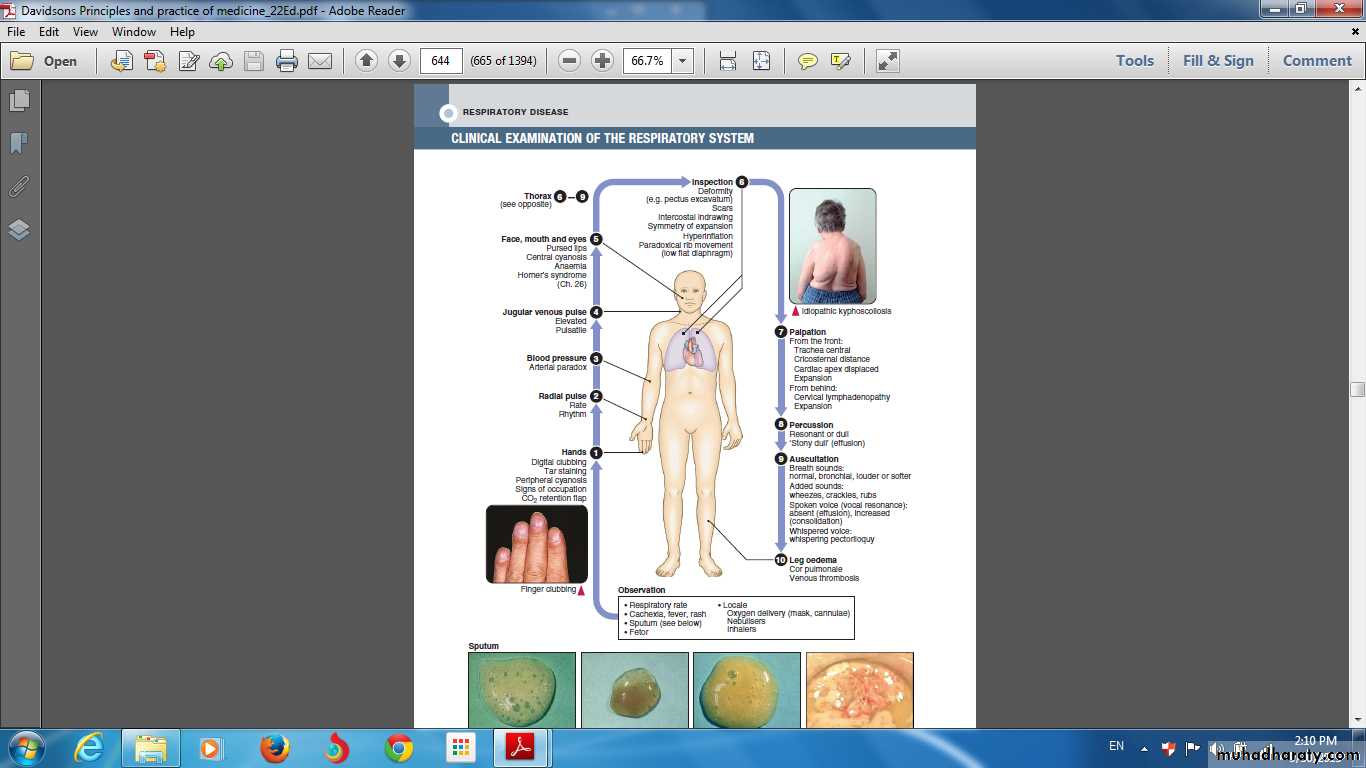Open the Bookmarks sidebar panel
The height and width of the screenshot is (768, 1366).
(x=19, y=144)
